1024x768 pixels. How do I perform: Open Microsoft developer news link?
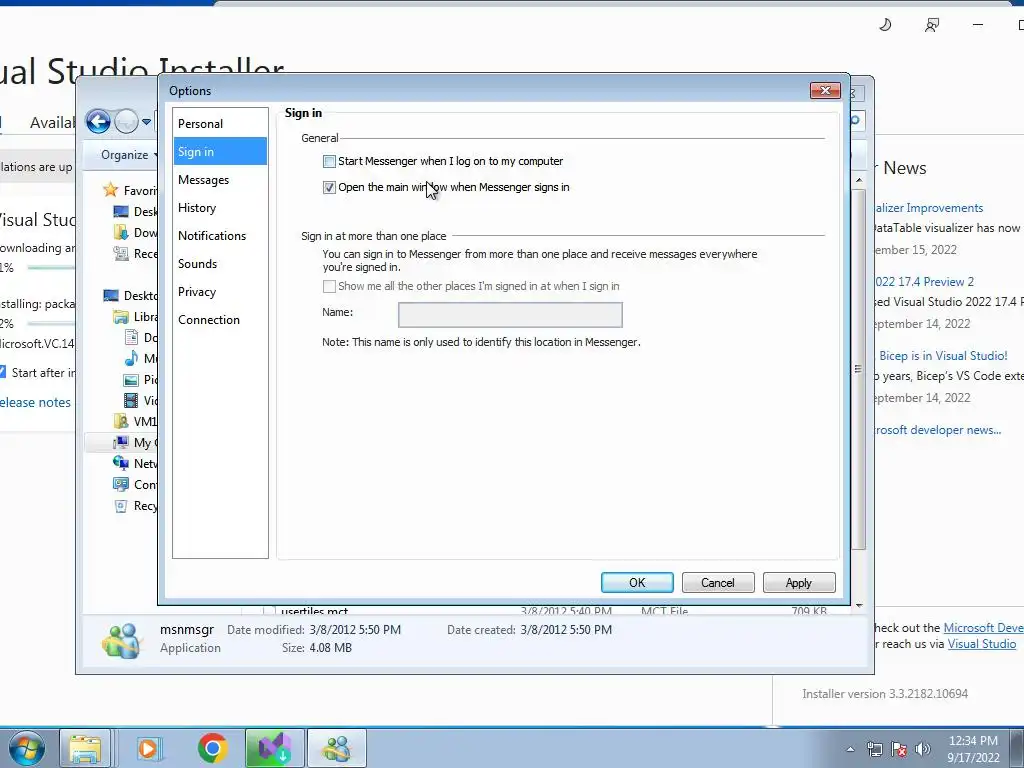pos(938,430)
